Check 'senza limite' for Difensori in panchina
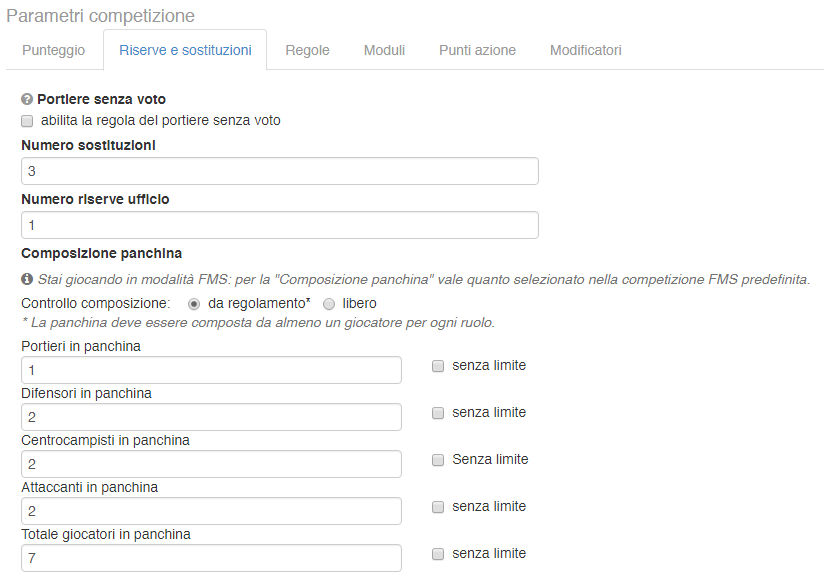 pyautogui.click(x=438, y=413)
